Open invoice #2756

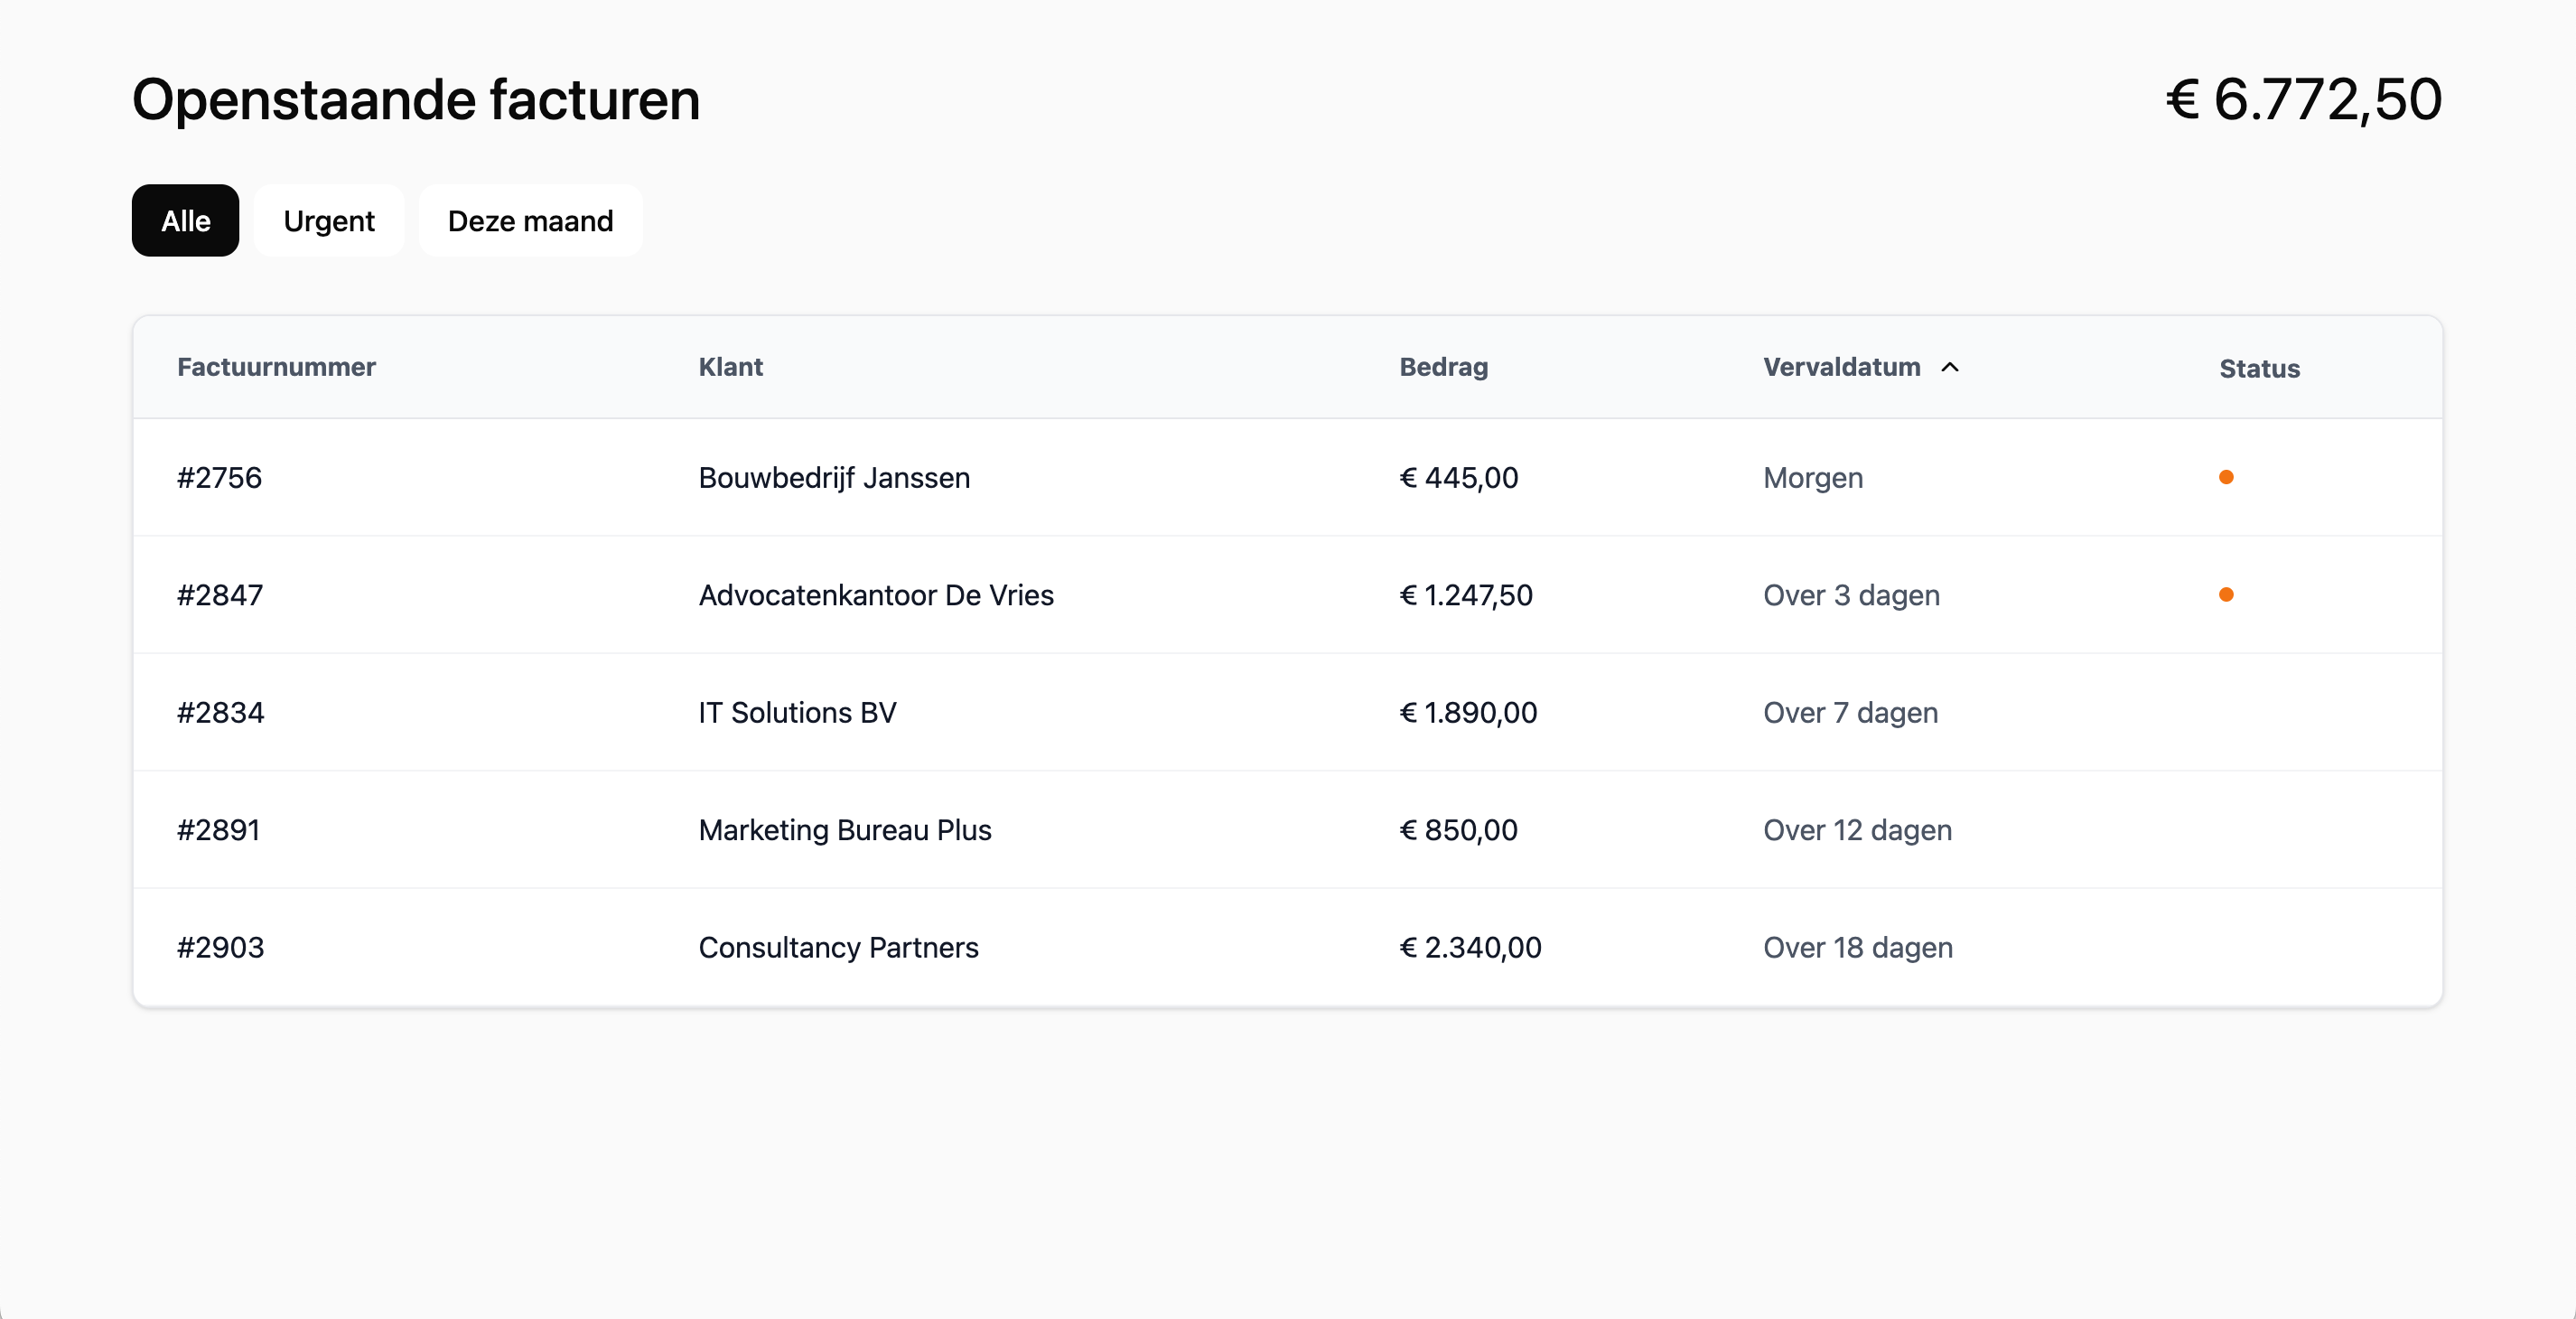(x=219, y=478)
